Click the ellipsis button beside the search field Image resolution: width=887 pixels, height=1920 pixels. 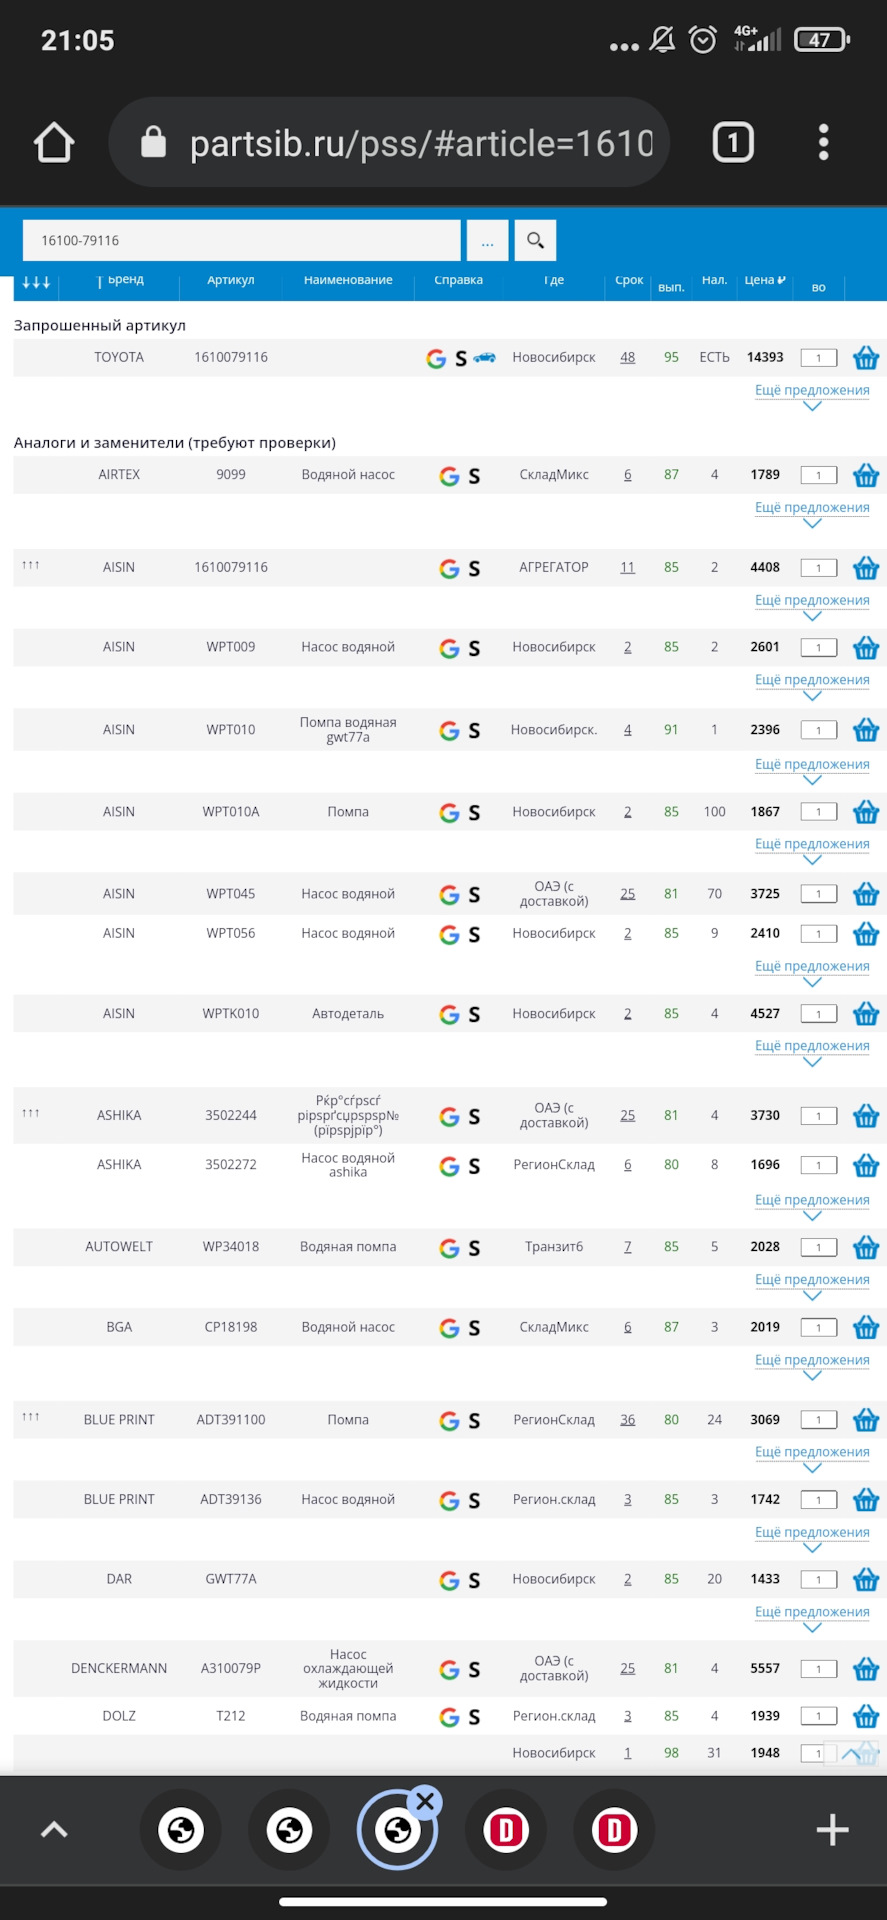[x=487, y=241]
